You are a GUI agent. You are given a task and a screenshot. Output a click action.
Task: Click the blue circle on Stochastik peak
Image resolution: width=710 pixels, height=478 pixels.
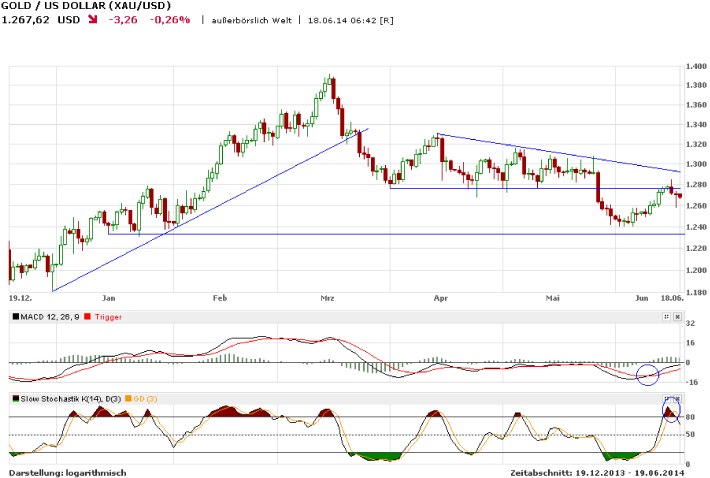[x=670, y=410]
